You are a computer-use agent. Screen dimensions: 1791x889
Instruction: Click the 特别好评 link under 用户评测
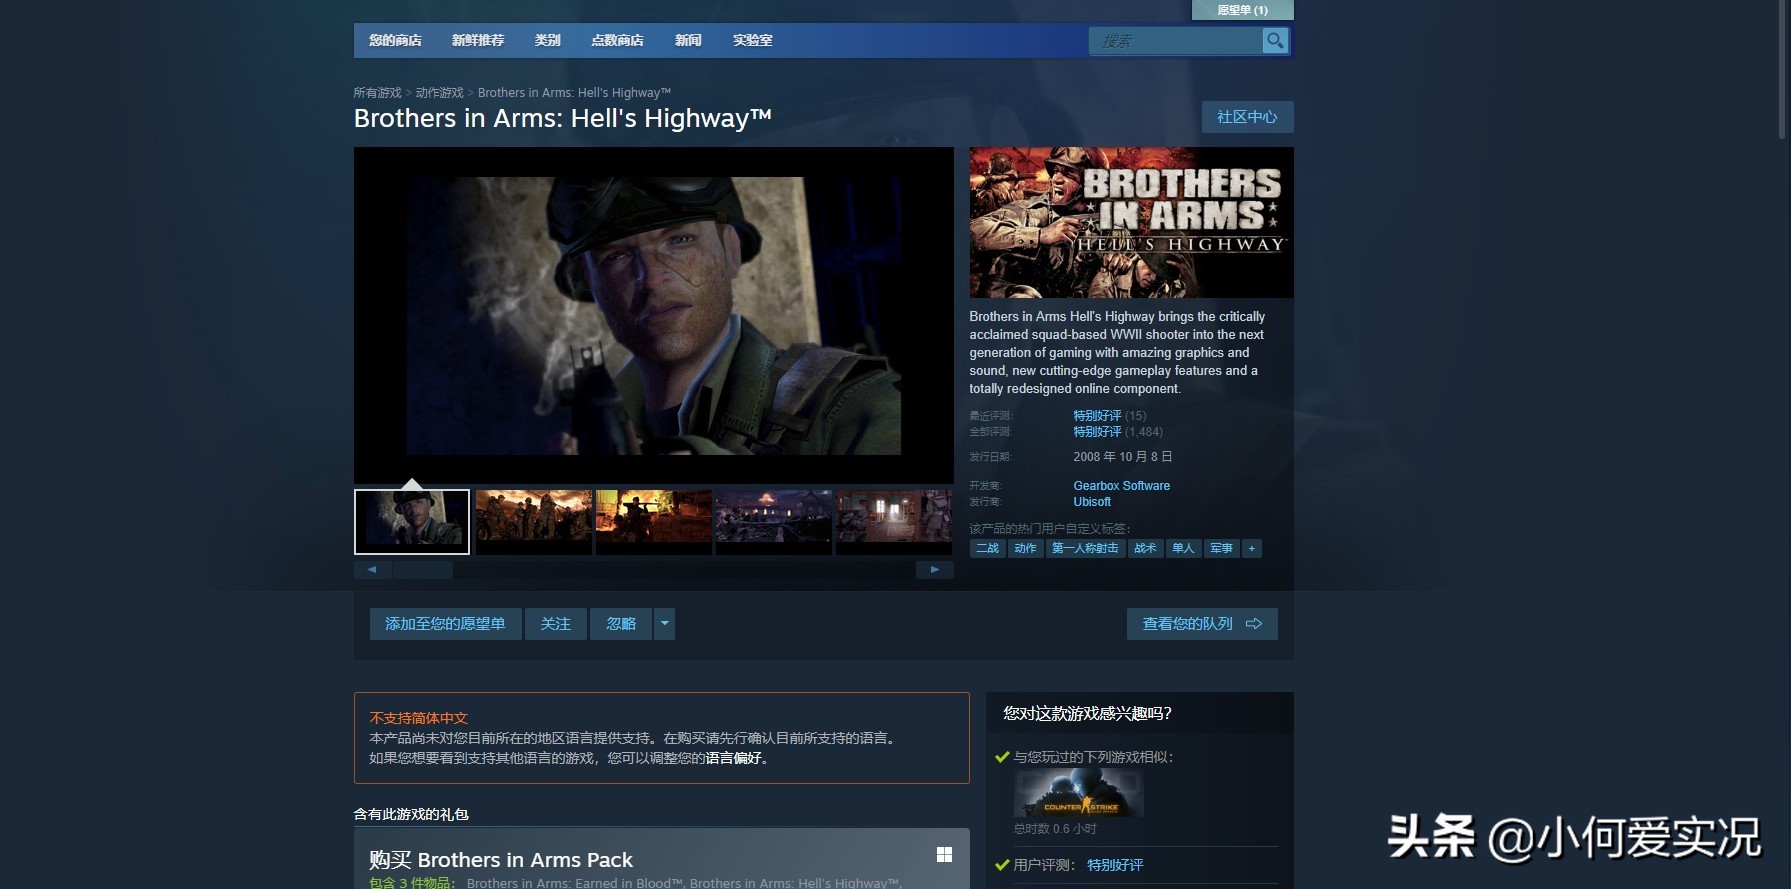(x=1115, y=865)
